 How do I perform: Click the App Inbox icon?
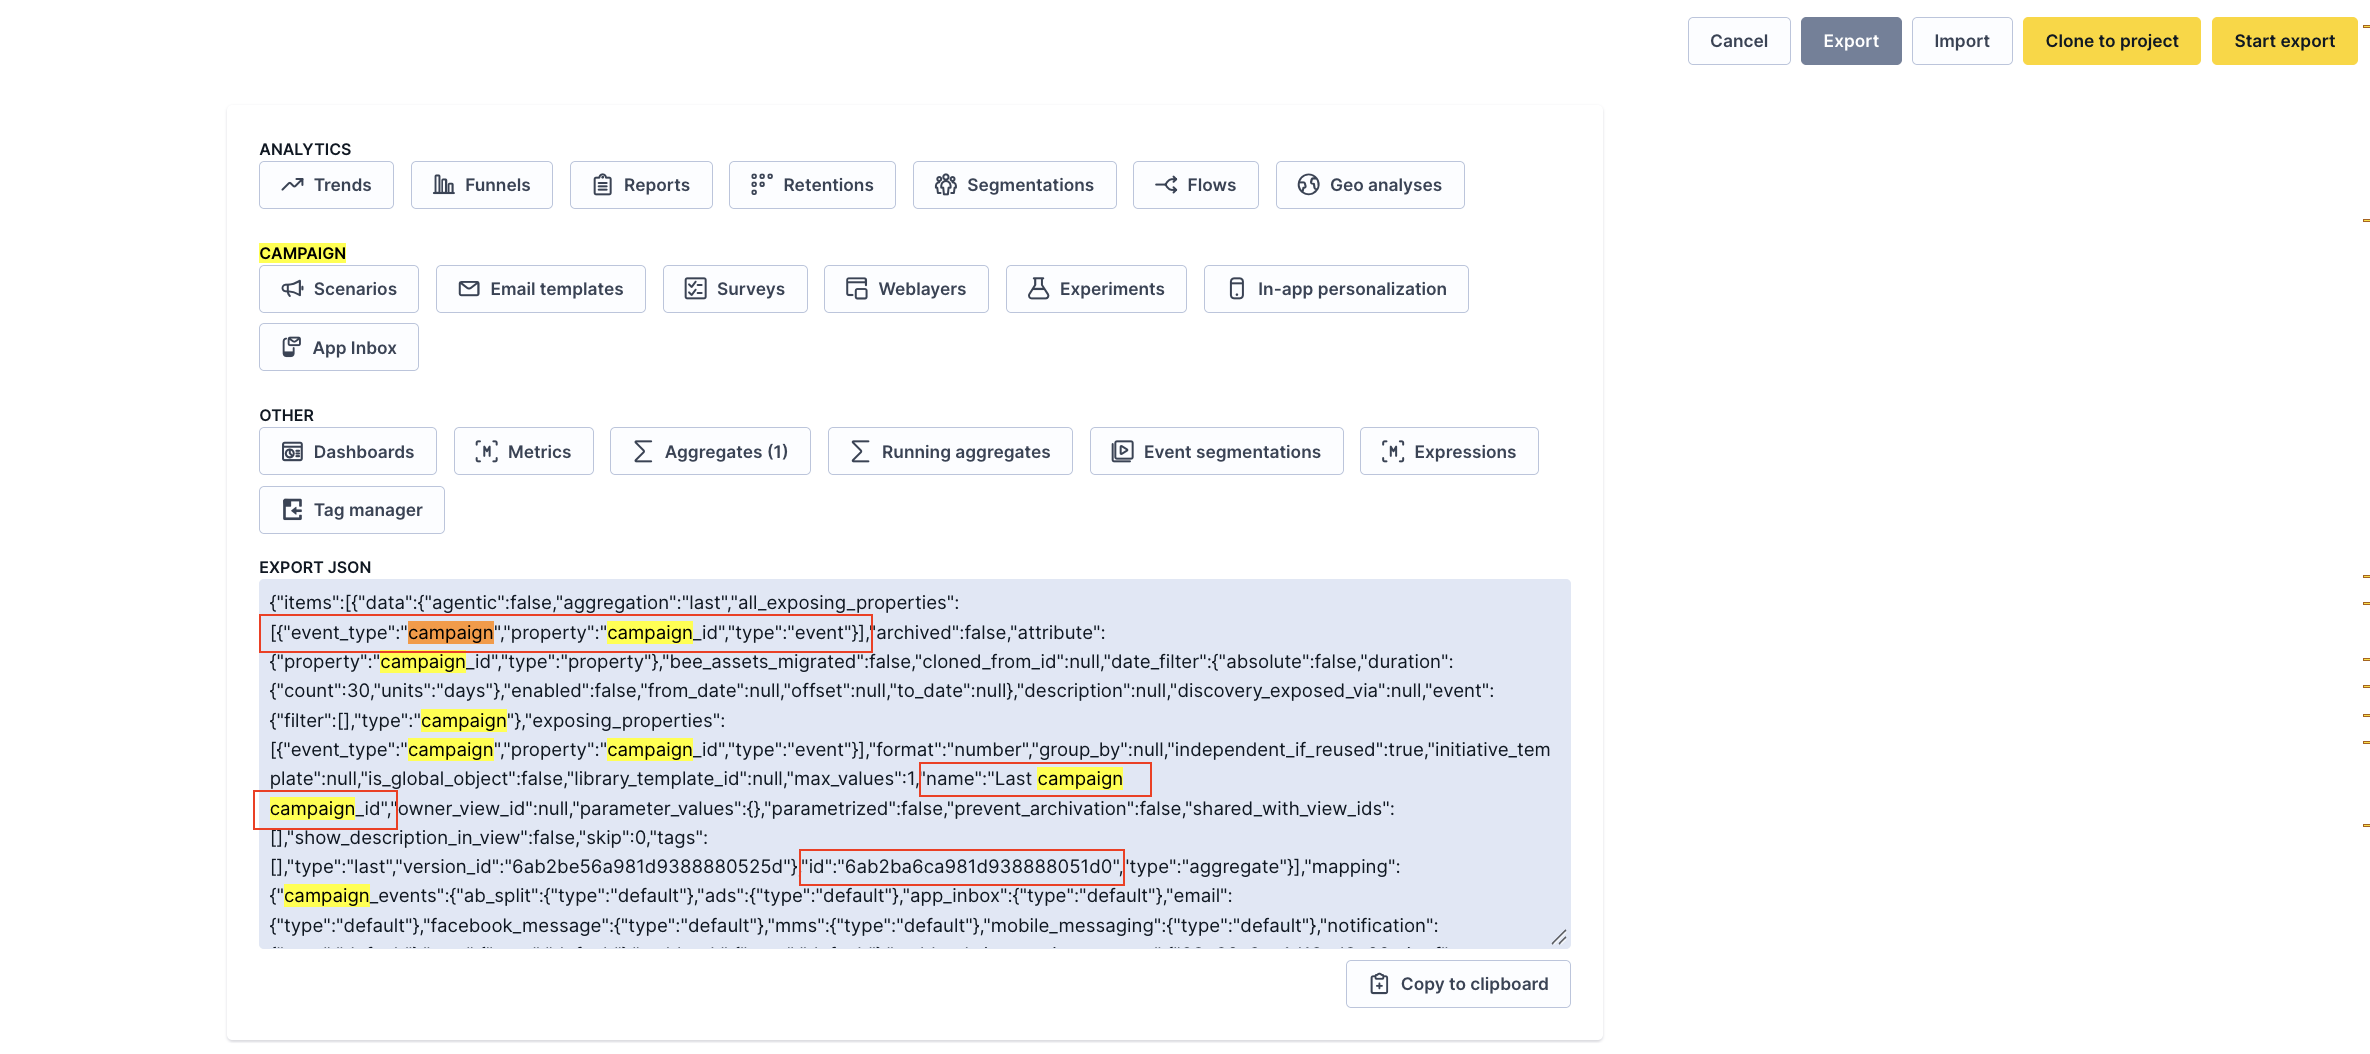point(291,347)
